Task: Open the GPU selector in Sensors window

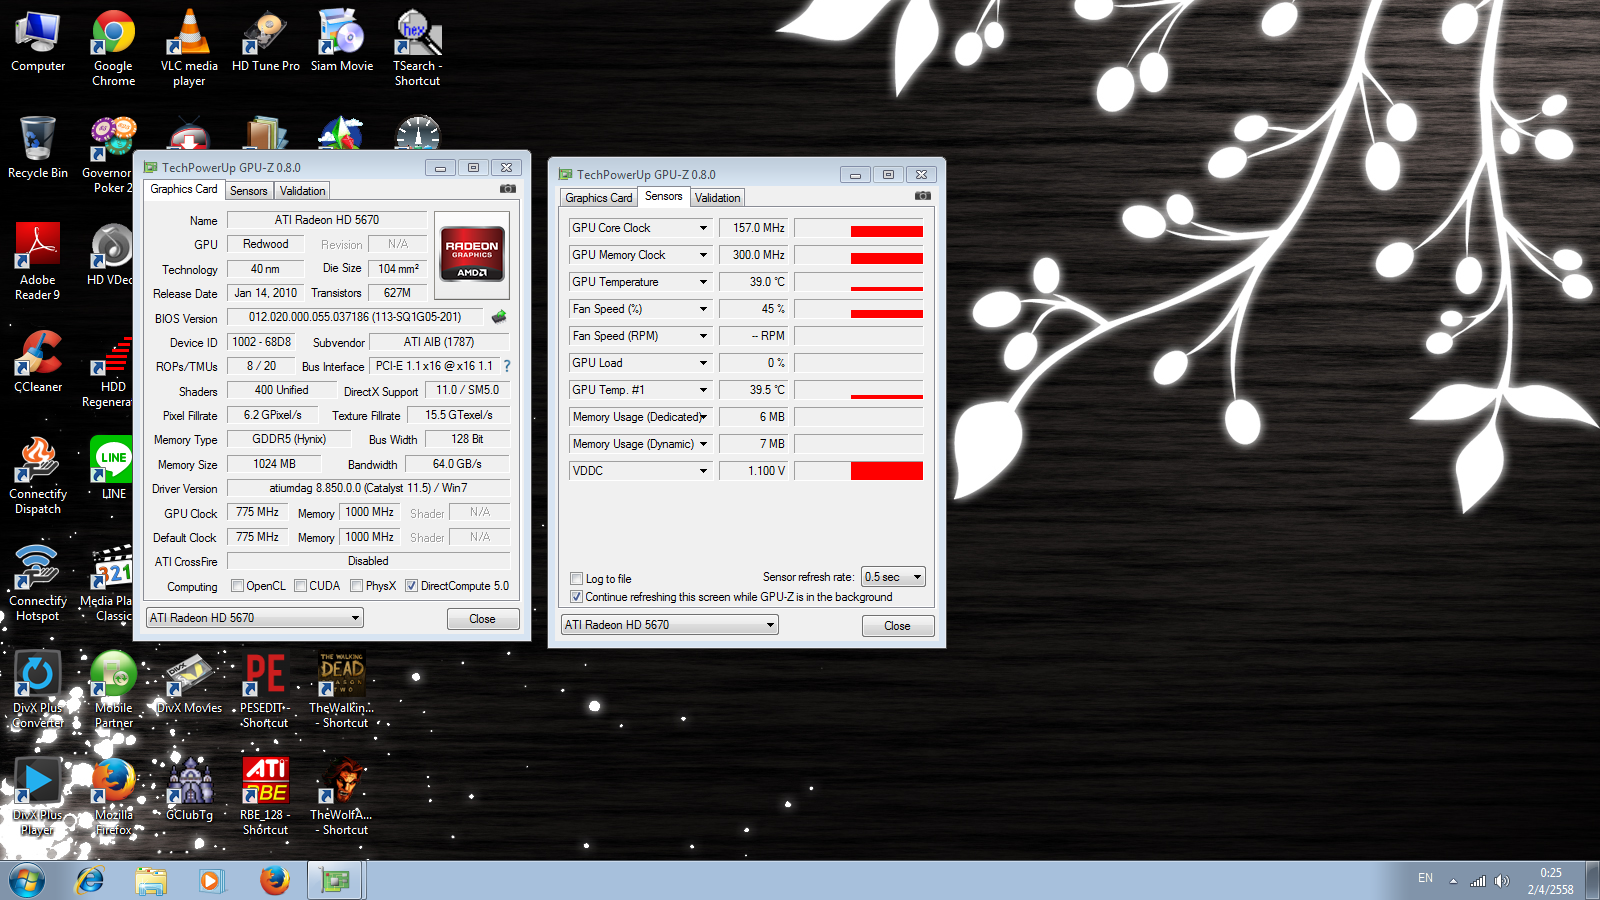Action: click(x=670, y=625)
